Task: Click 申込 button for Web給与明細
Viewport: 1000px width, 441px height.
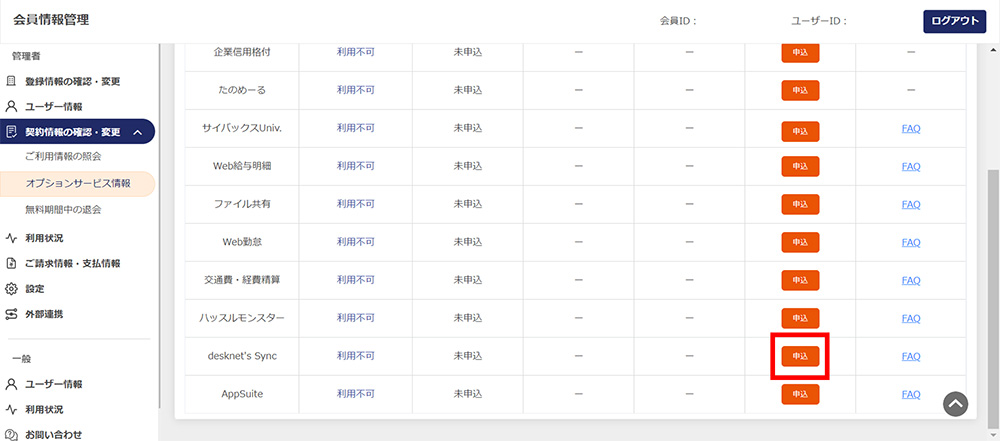Action: [800, 166]
